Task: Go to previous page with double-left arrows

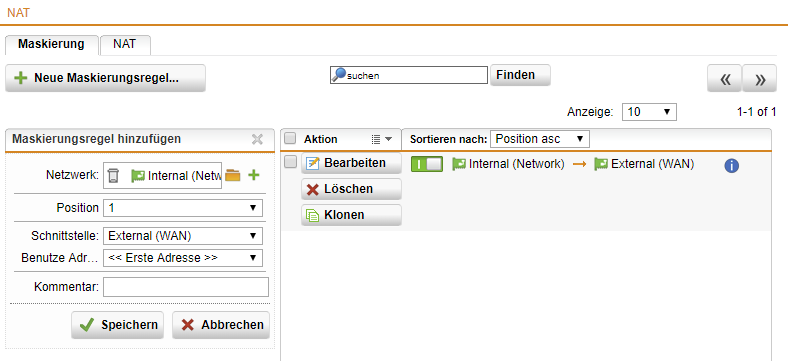Action: pos(724,79)
